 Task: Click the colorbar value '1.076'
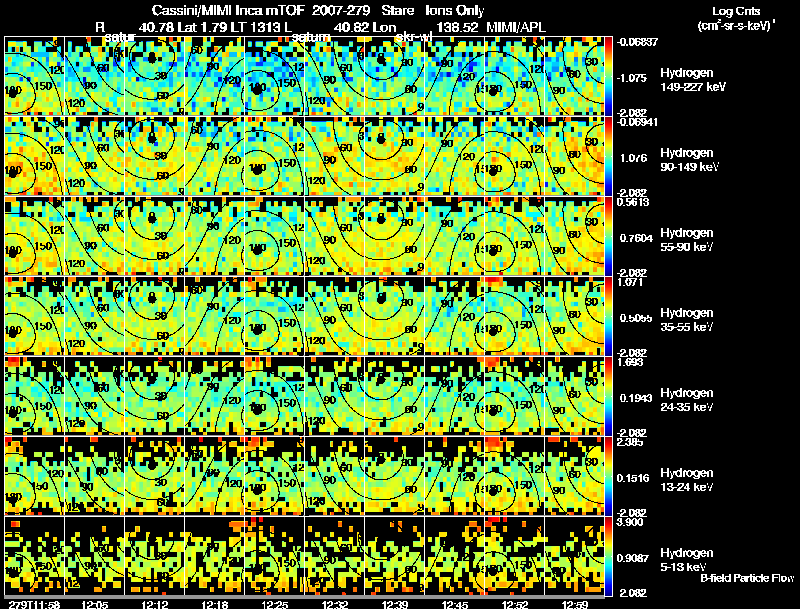click(634, 158)
